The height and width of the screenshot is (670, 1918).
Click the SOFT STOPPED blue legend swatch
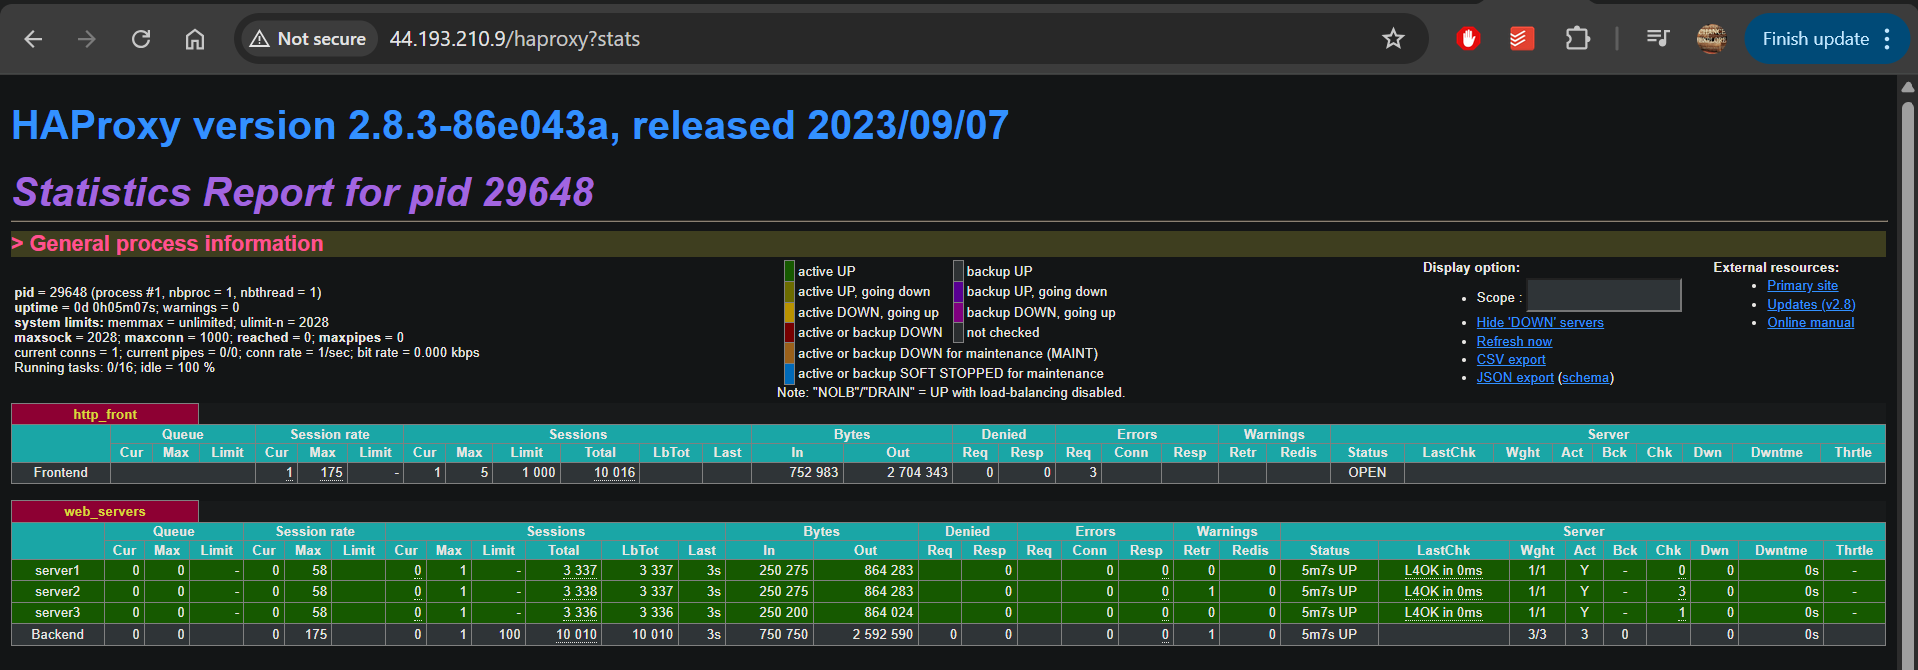(x=789, y=373)
